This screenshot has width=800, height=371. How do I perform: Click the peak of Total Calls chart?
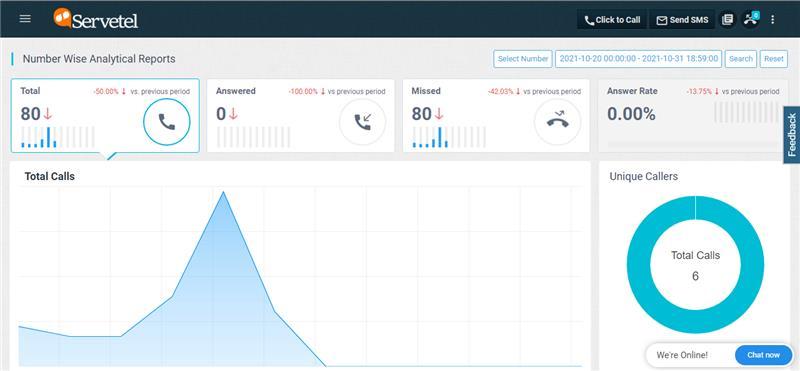pyautogui.click(x=223, y=192)
